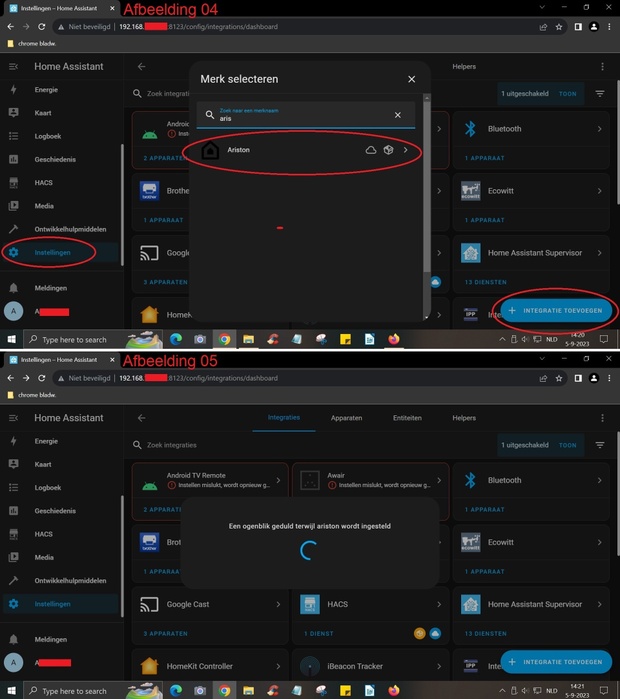
Task: Open '13 DIENSTEN' under Supervisor in Afbeelding 05
Action: point(486,633)
